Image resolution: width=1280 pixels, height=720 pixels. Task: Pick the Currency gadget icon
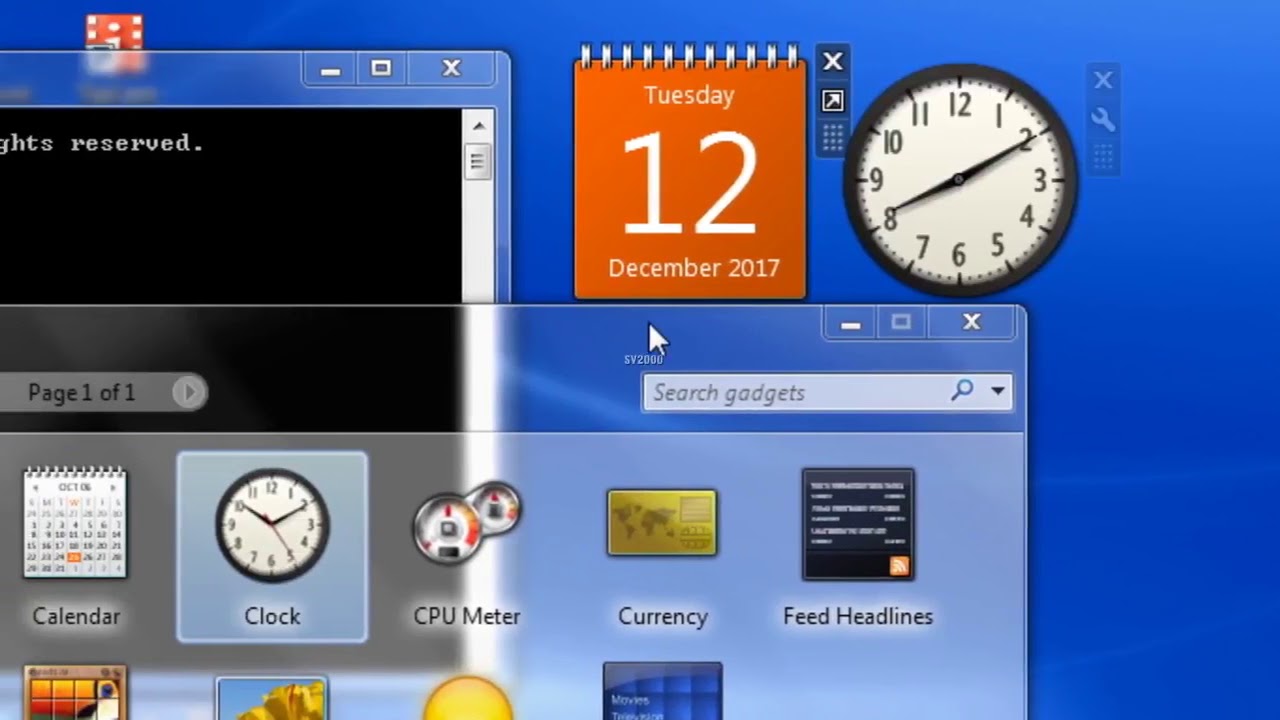[x=662, y=522]
